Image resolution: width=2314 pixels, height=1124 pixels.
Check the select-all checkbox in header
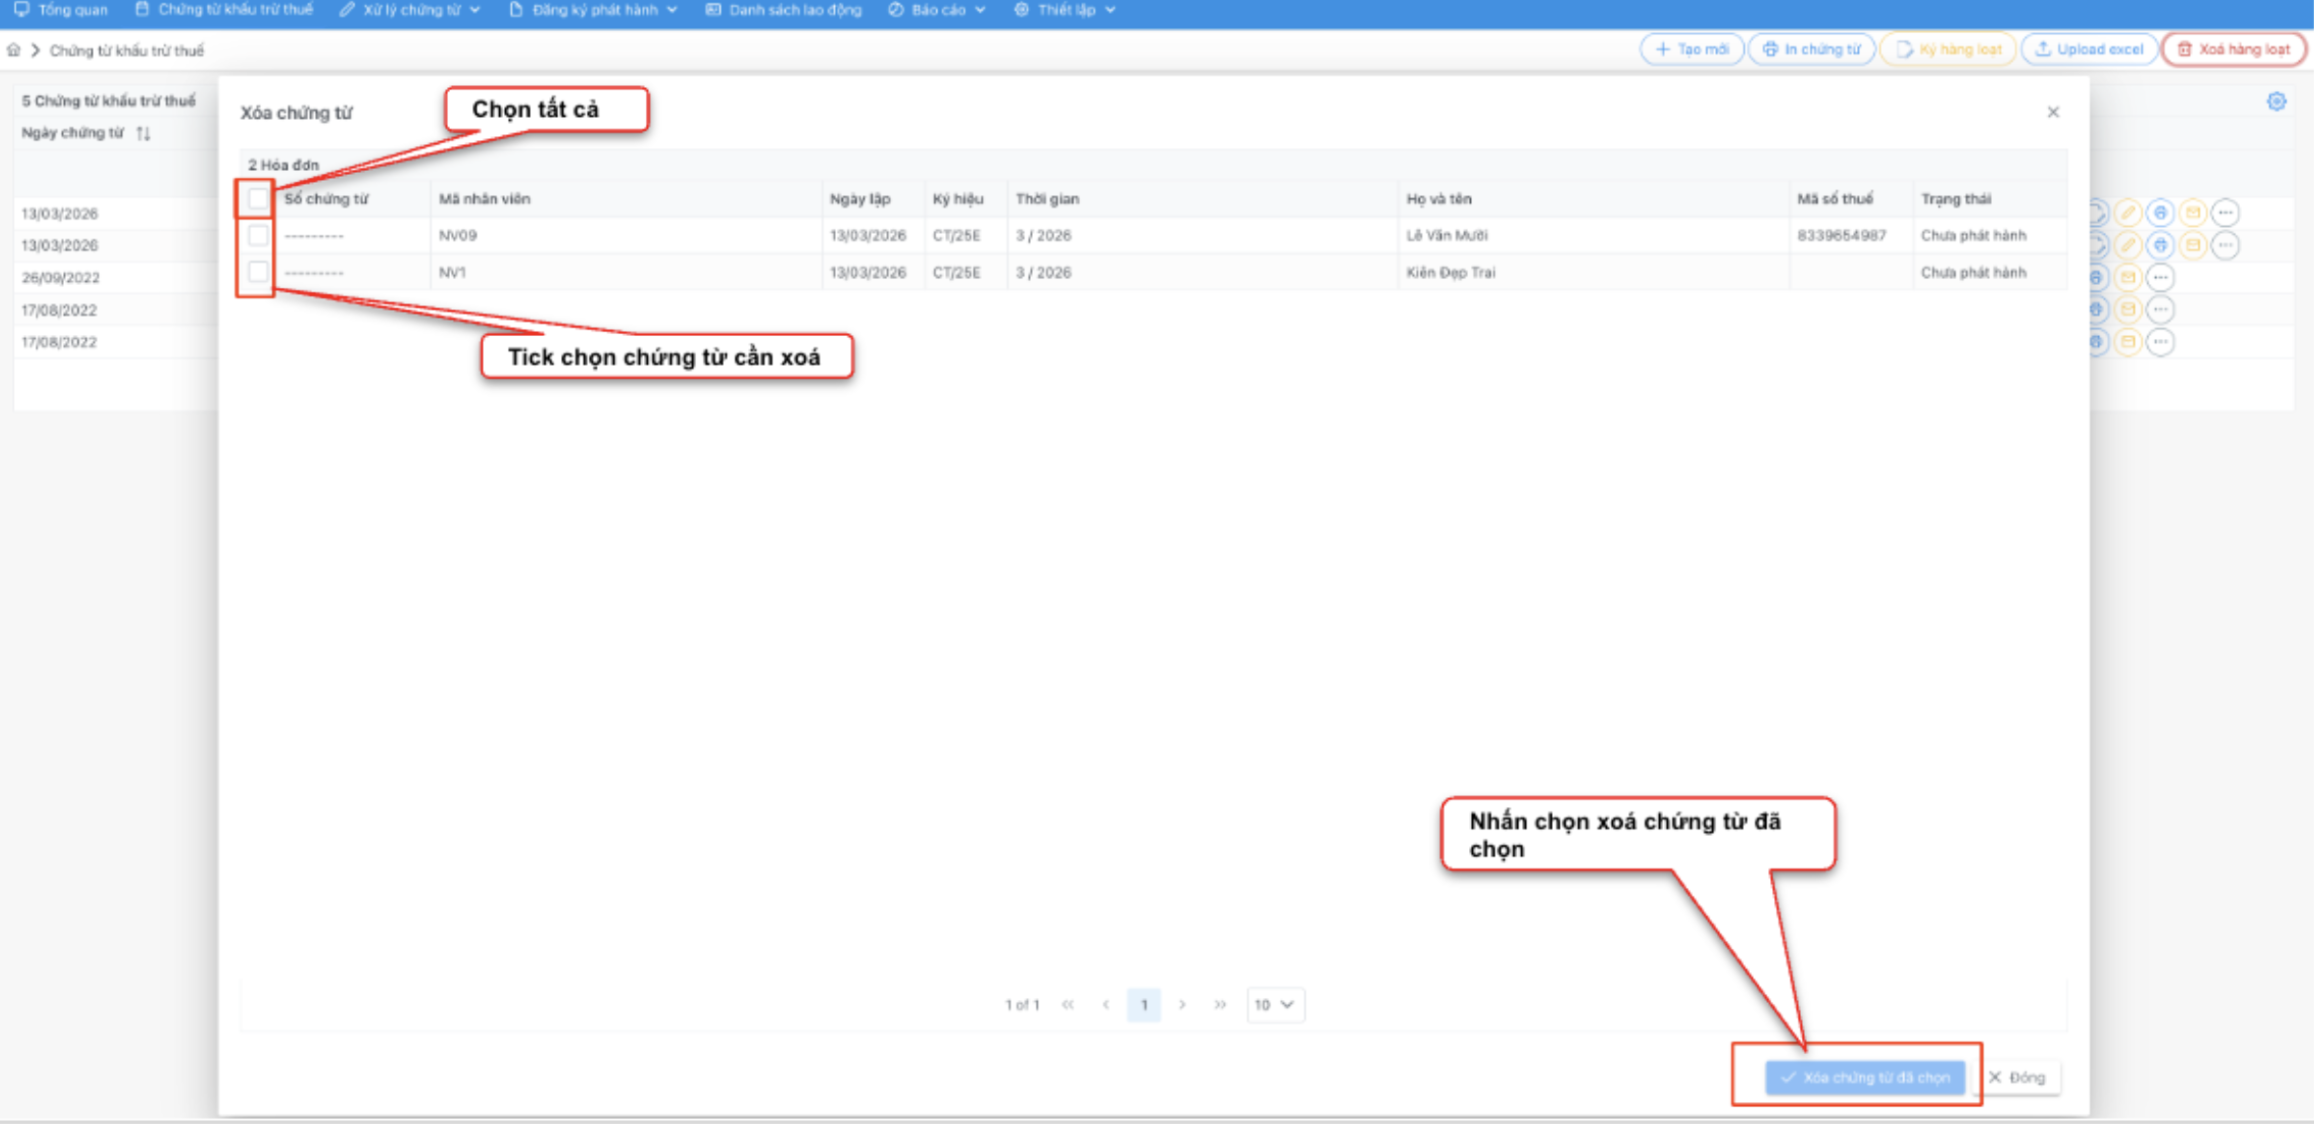pyautogui.click(x=258, y=199)
